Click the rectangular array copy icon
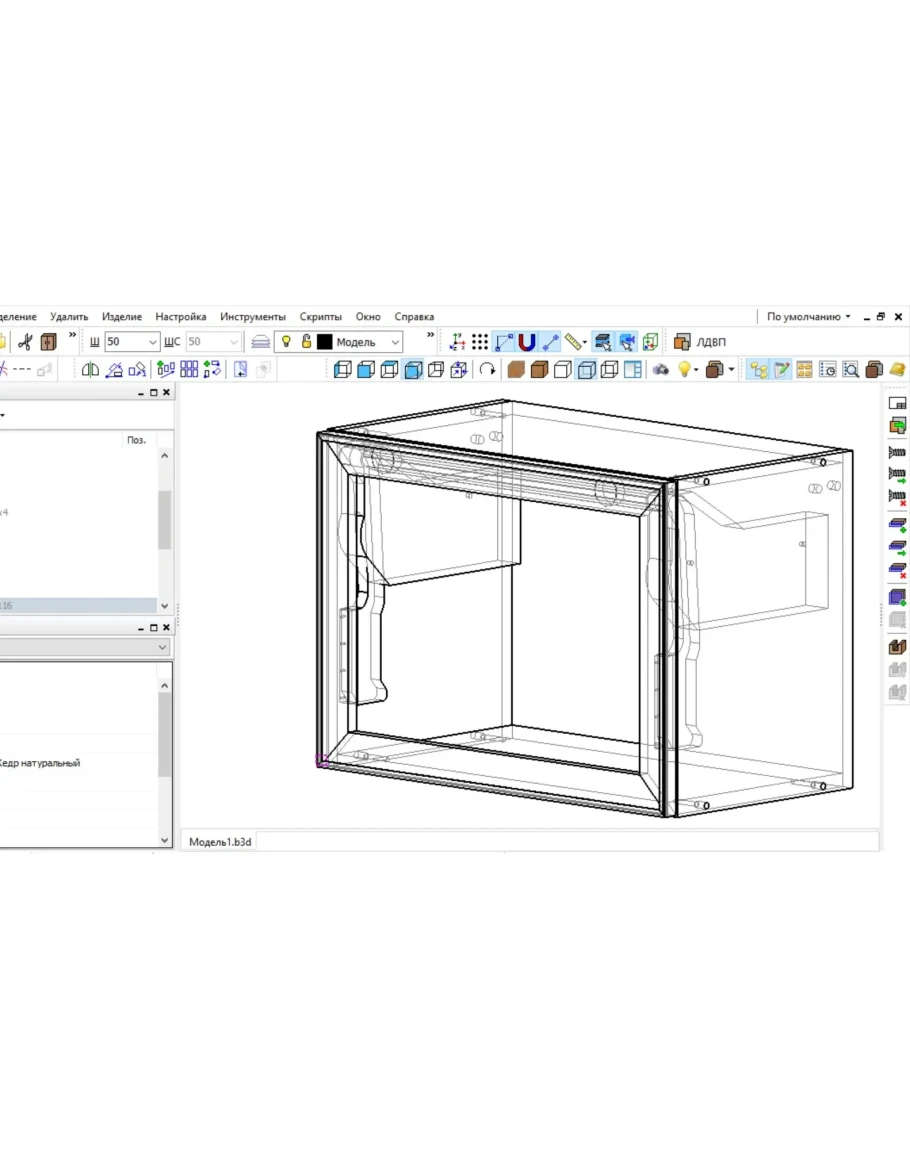 (189, 370)
